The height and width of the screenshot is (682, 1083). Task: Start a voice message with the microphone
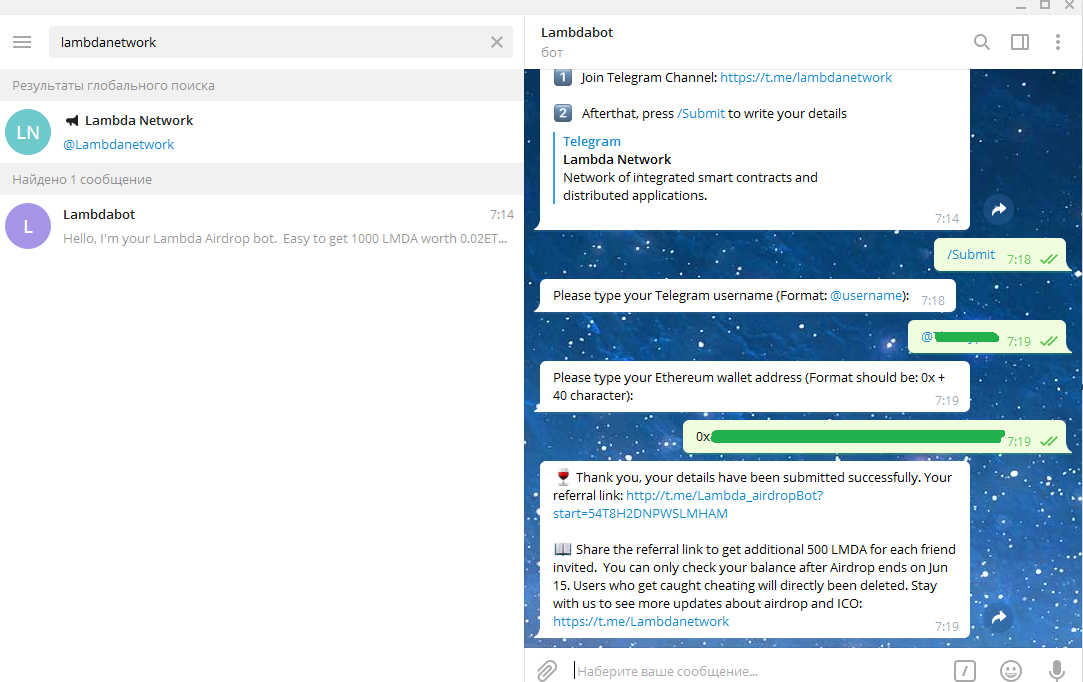click(x=1057, y=671)
